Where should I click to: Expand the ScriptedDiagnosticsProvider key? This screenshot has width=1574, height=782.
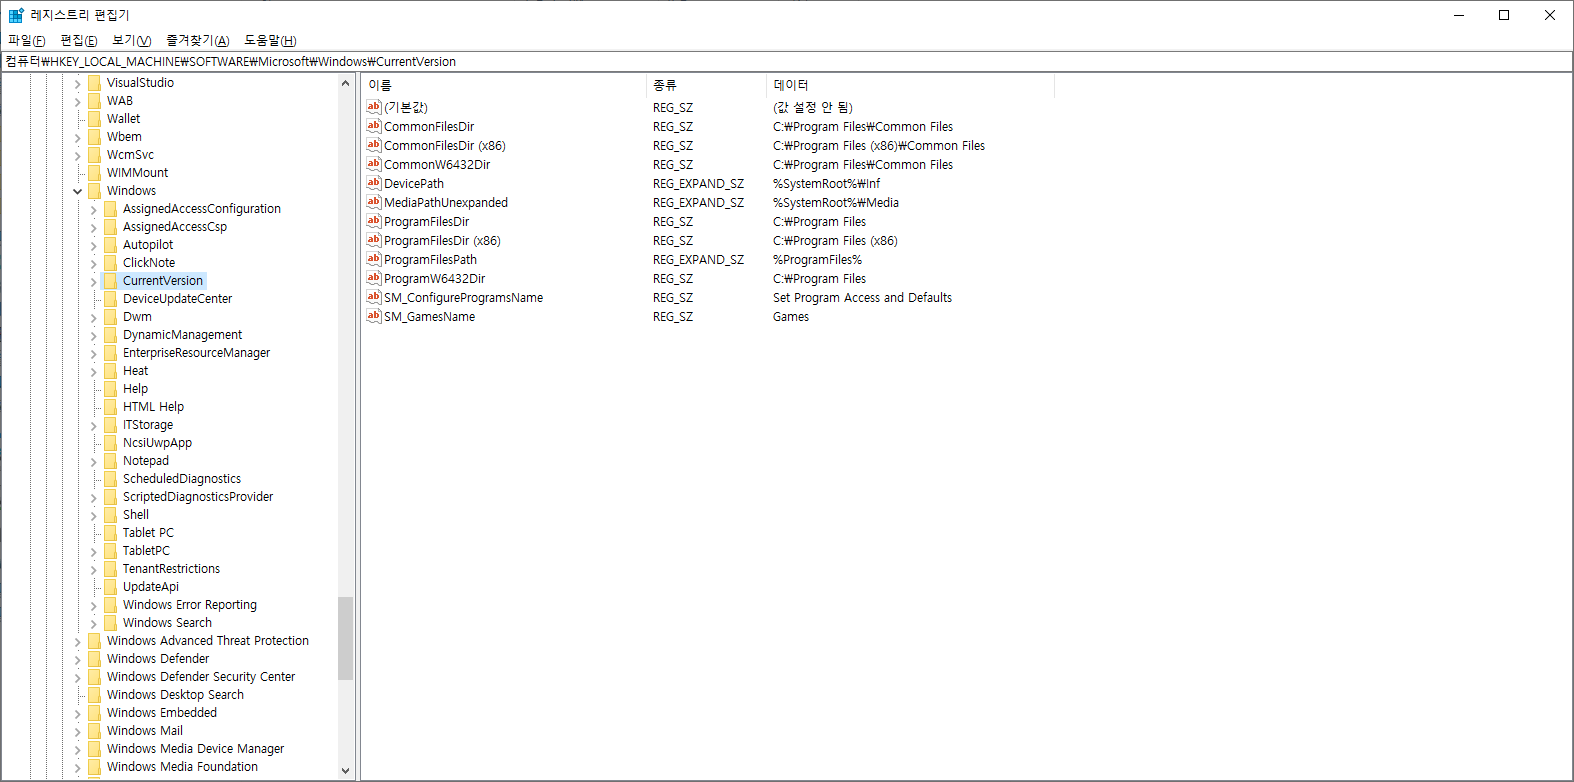[x=94, y=497]
